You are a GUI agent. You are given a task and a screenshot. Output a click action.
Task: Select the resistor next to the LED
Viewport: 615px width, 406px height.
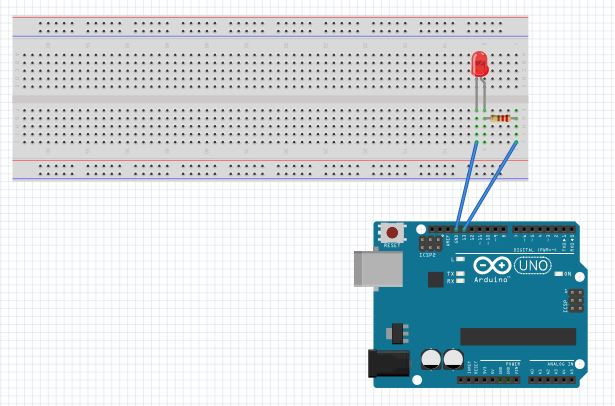tap(500, 118)
